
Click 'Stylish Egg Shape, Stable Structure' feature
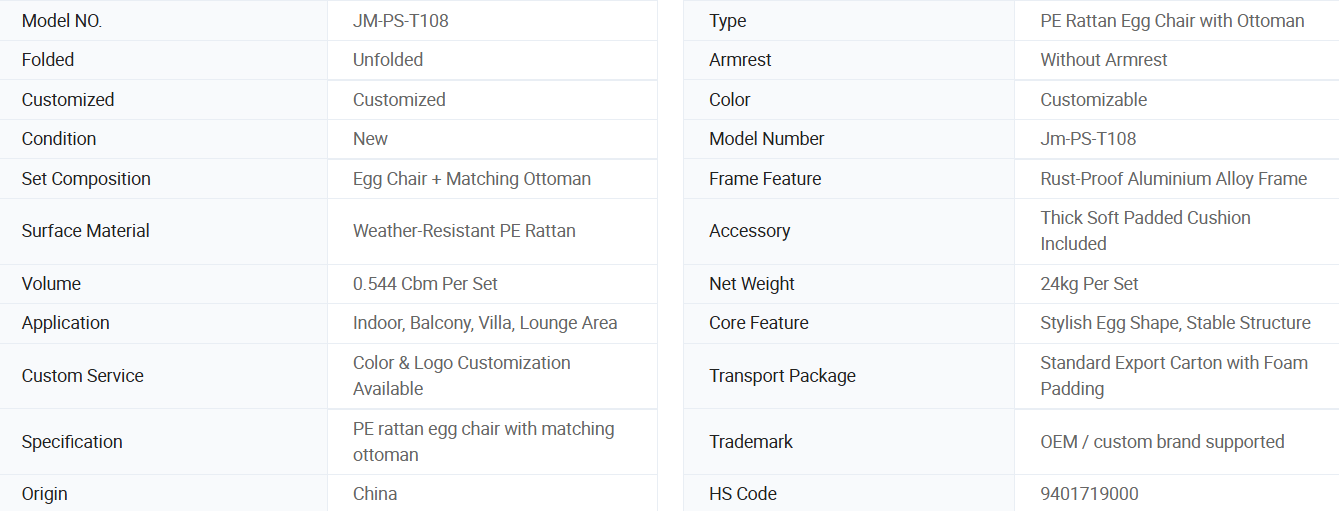pyautogui.click(x=1175, y=323)
